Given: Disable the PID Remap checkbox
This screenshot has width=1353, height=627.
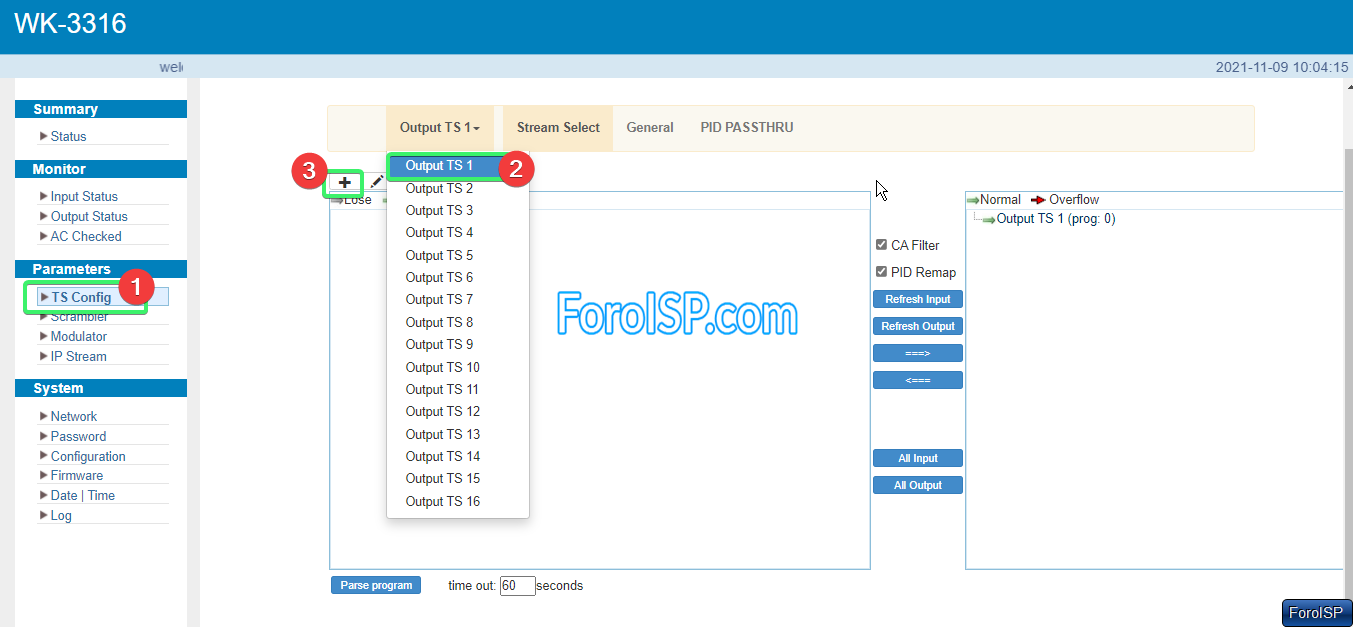Looking at the screenshot, I should [x=881, y=272].
